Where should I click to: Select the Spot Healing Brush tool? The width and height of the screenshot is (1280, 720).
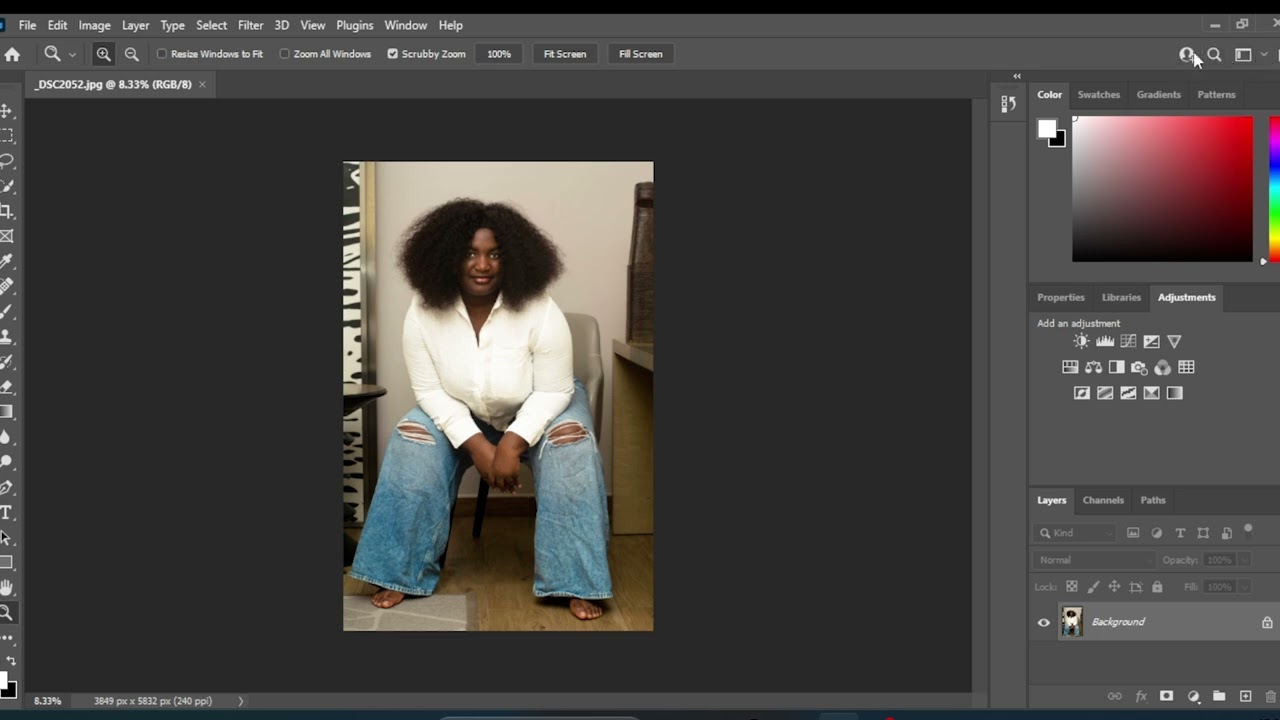coord(6,286)
